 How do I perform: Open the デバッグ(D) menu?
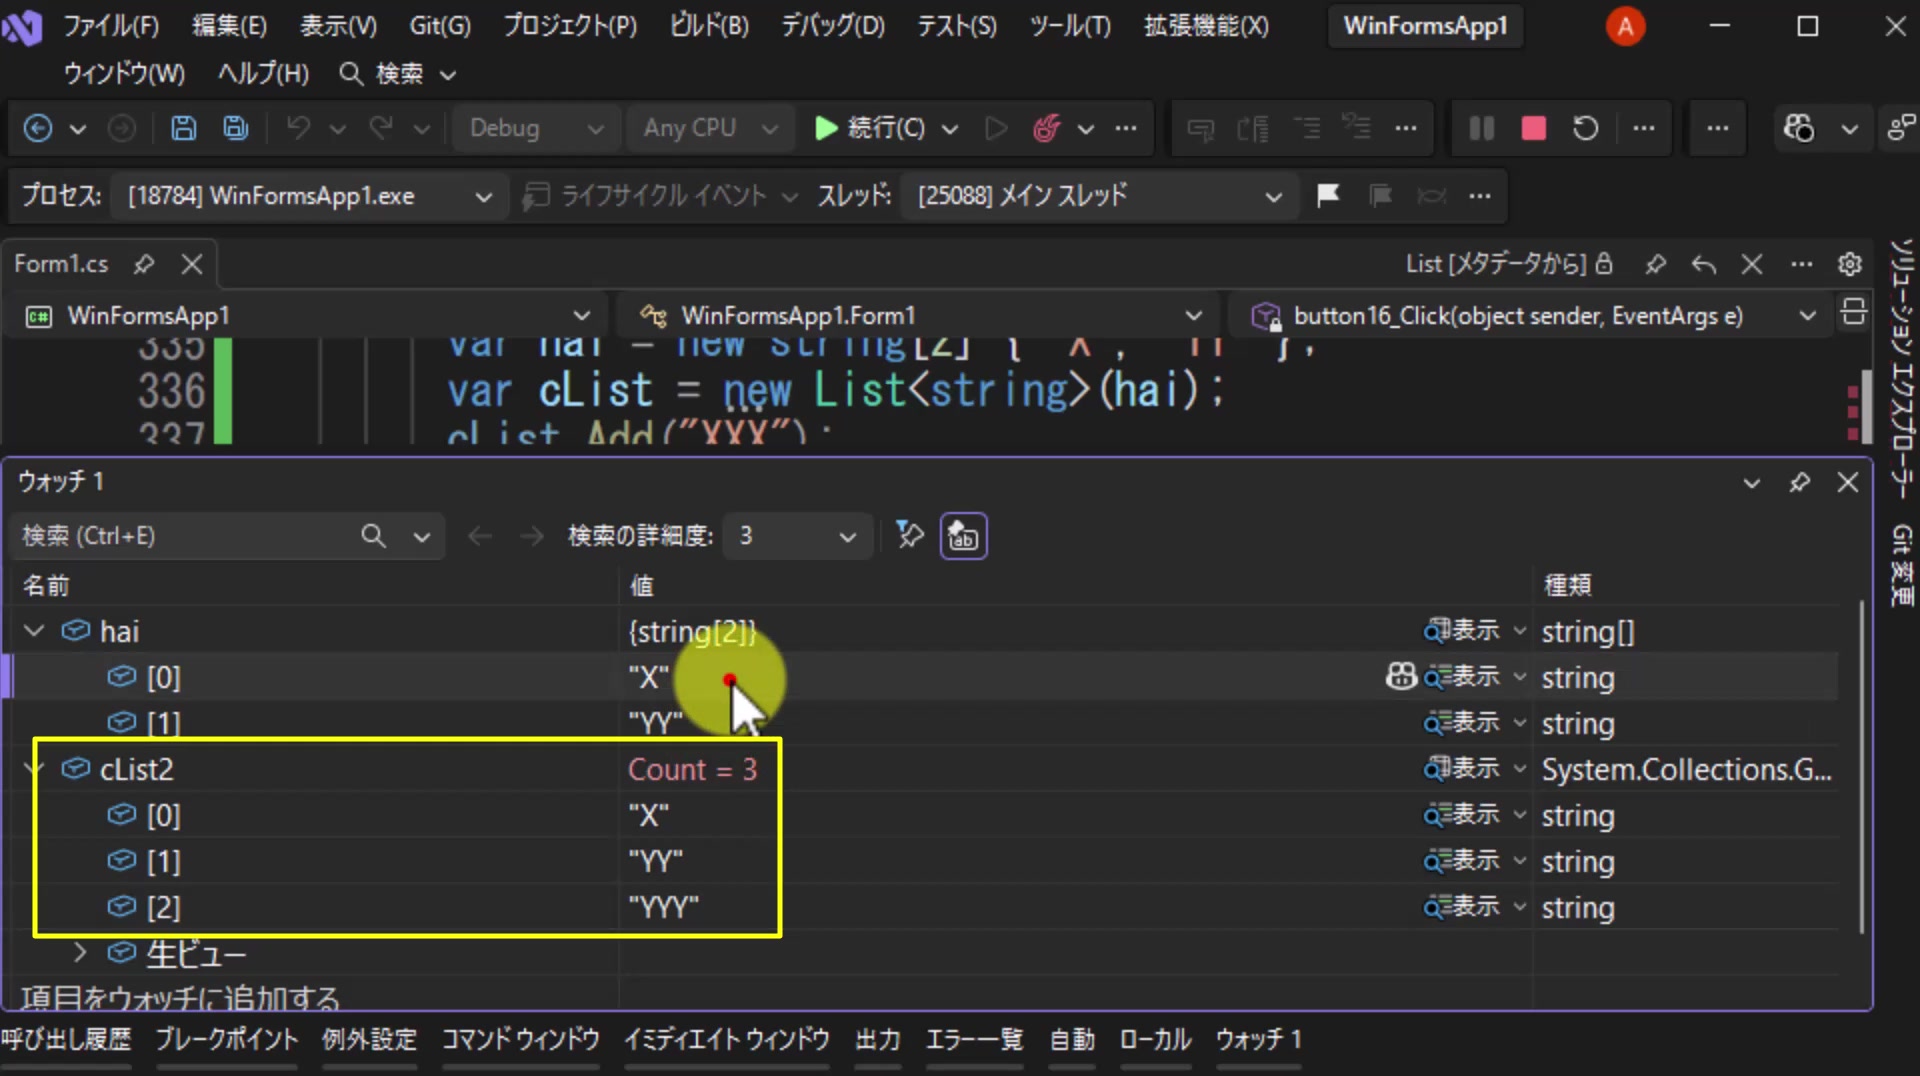point(832,26)
